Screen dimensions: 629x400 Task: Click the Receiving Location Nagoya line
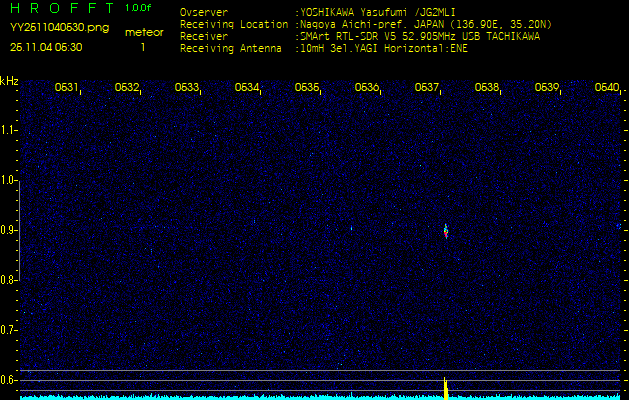coord(366,25)
